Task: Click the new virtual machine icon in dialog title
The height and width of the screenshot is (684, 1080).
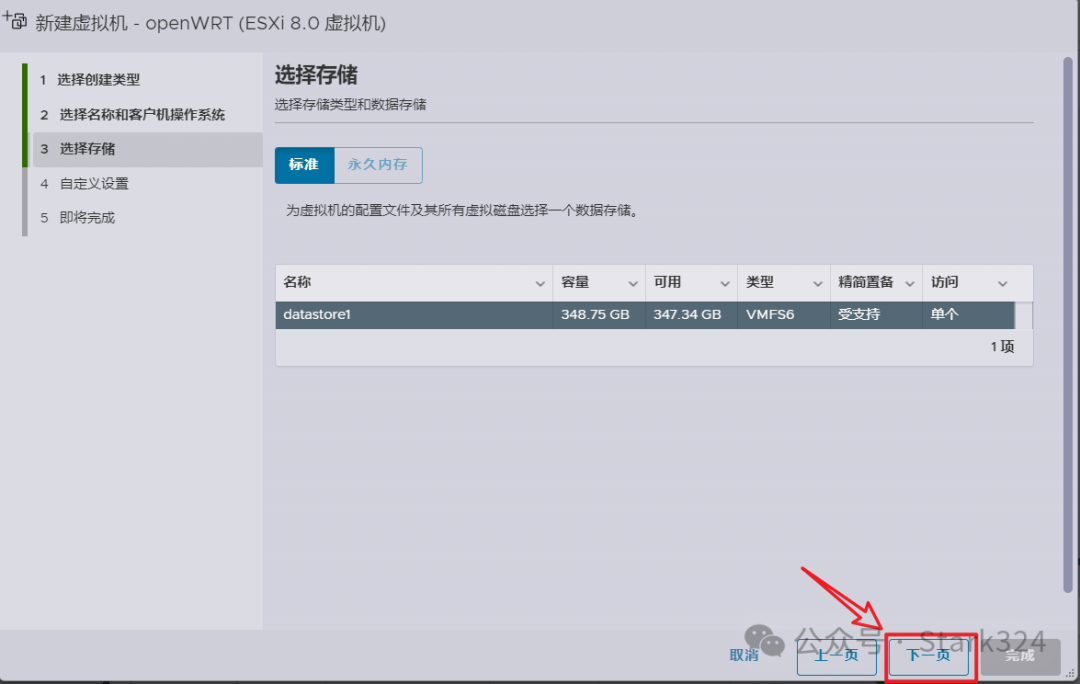Action: click(15, 20)
